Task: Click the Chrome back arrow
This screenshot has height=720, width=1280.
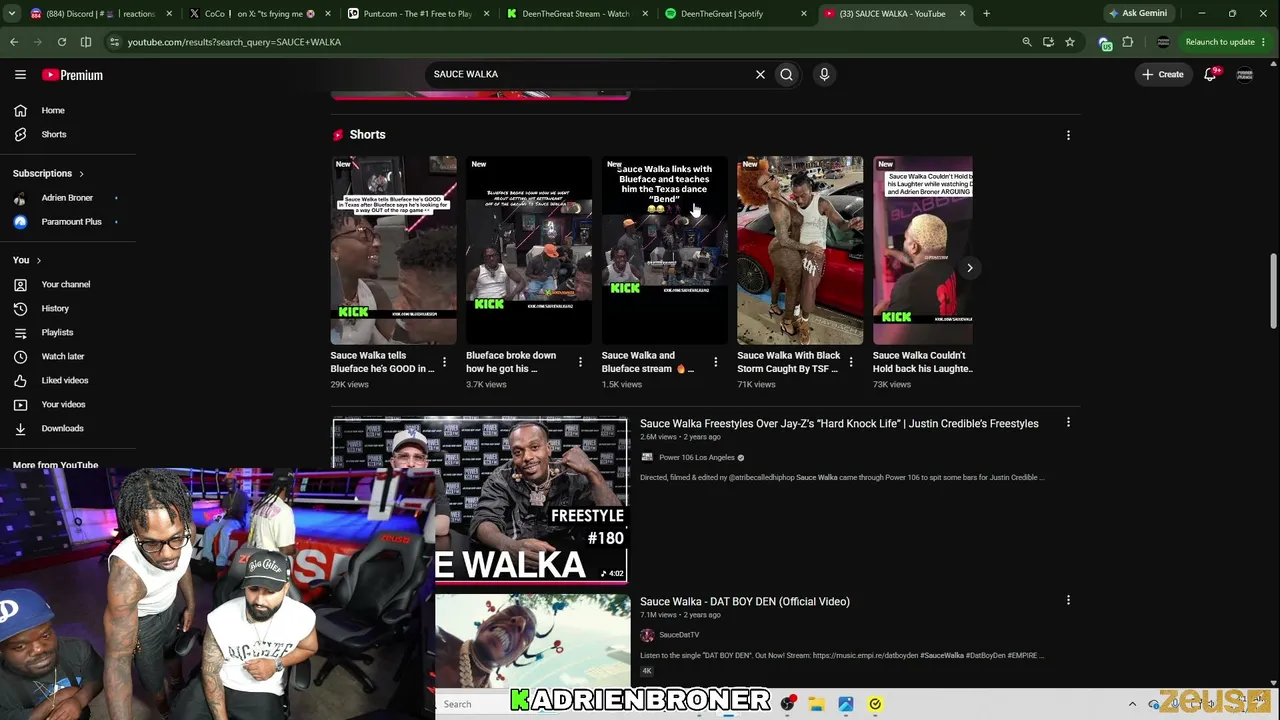Action: [14, 42]
